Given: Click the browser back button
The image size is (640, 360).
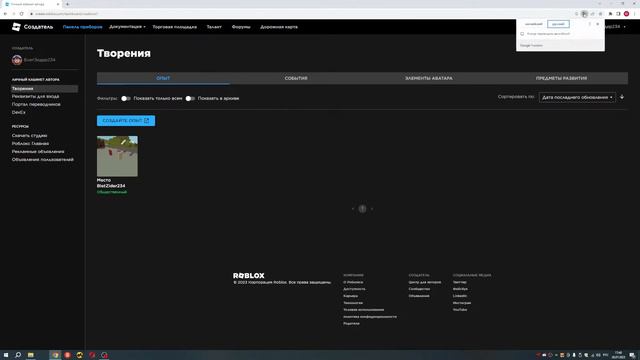Looking at the screenshot, I should pos(5,14).
